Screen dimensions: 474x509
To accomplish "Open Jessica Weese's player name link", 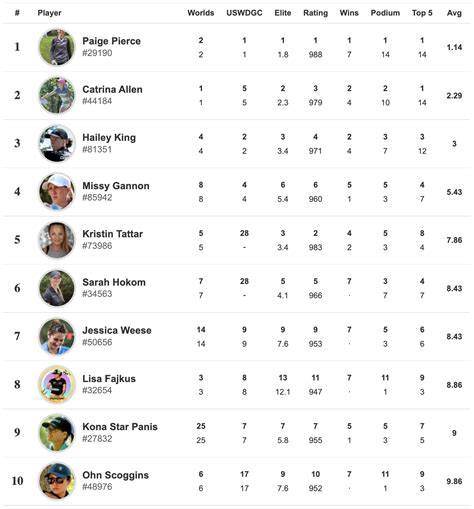I will pos(117,330).
